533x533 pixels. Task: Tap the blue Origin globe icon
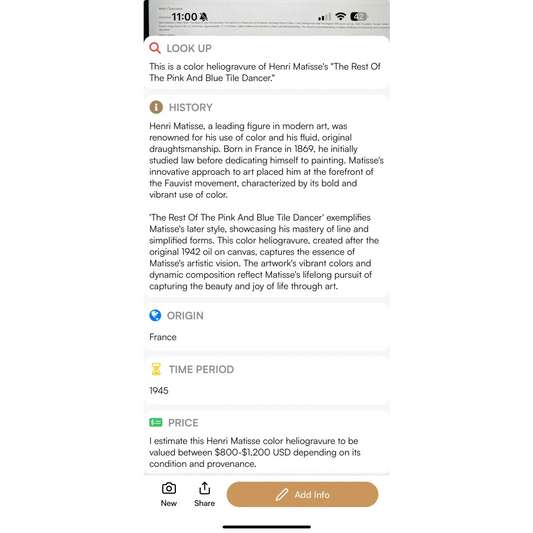[x=155, y=315]
